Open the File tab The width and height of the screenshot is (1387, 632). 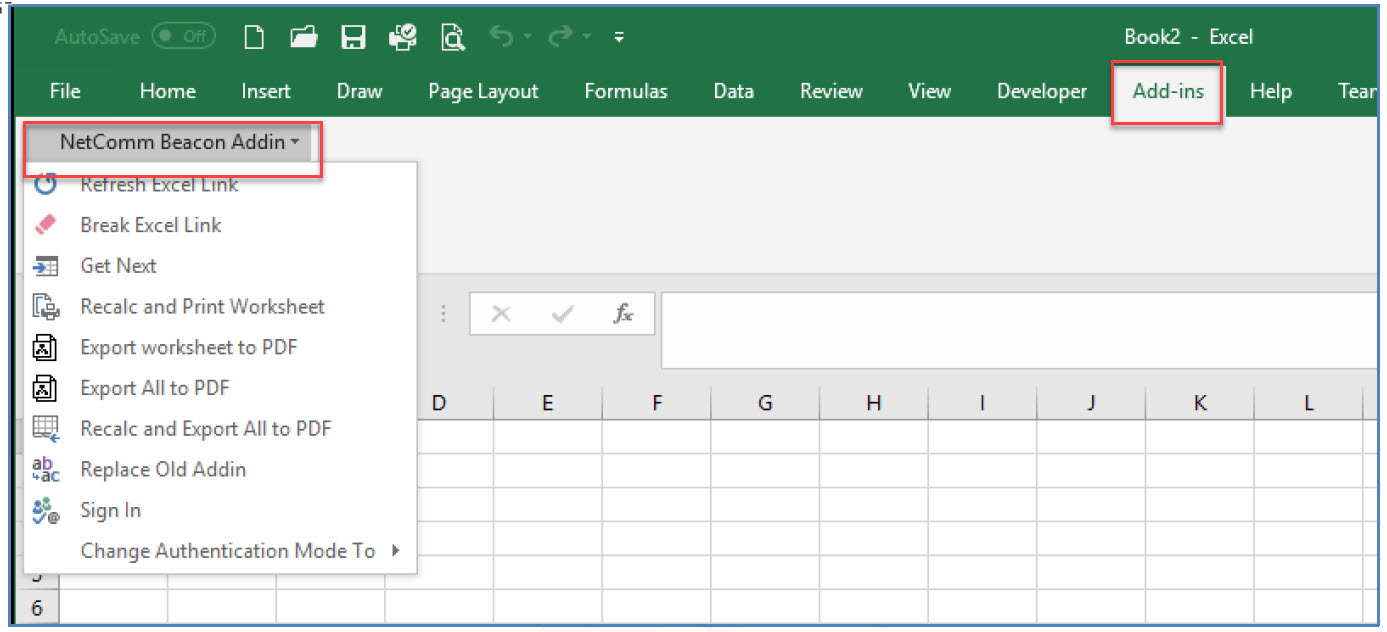(65, 91)
